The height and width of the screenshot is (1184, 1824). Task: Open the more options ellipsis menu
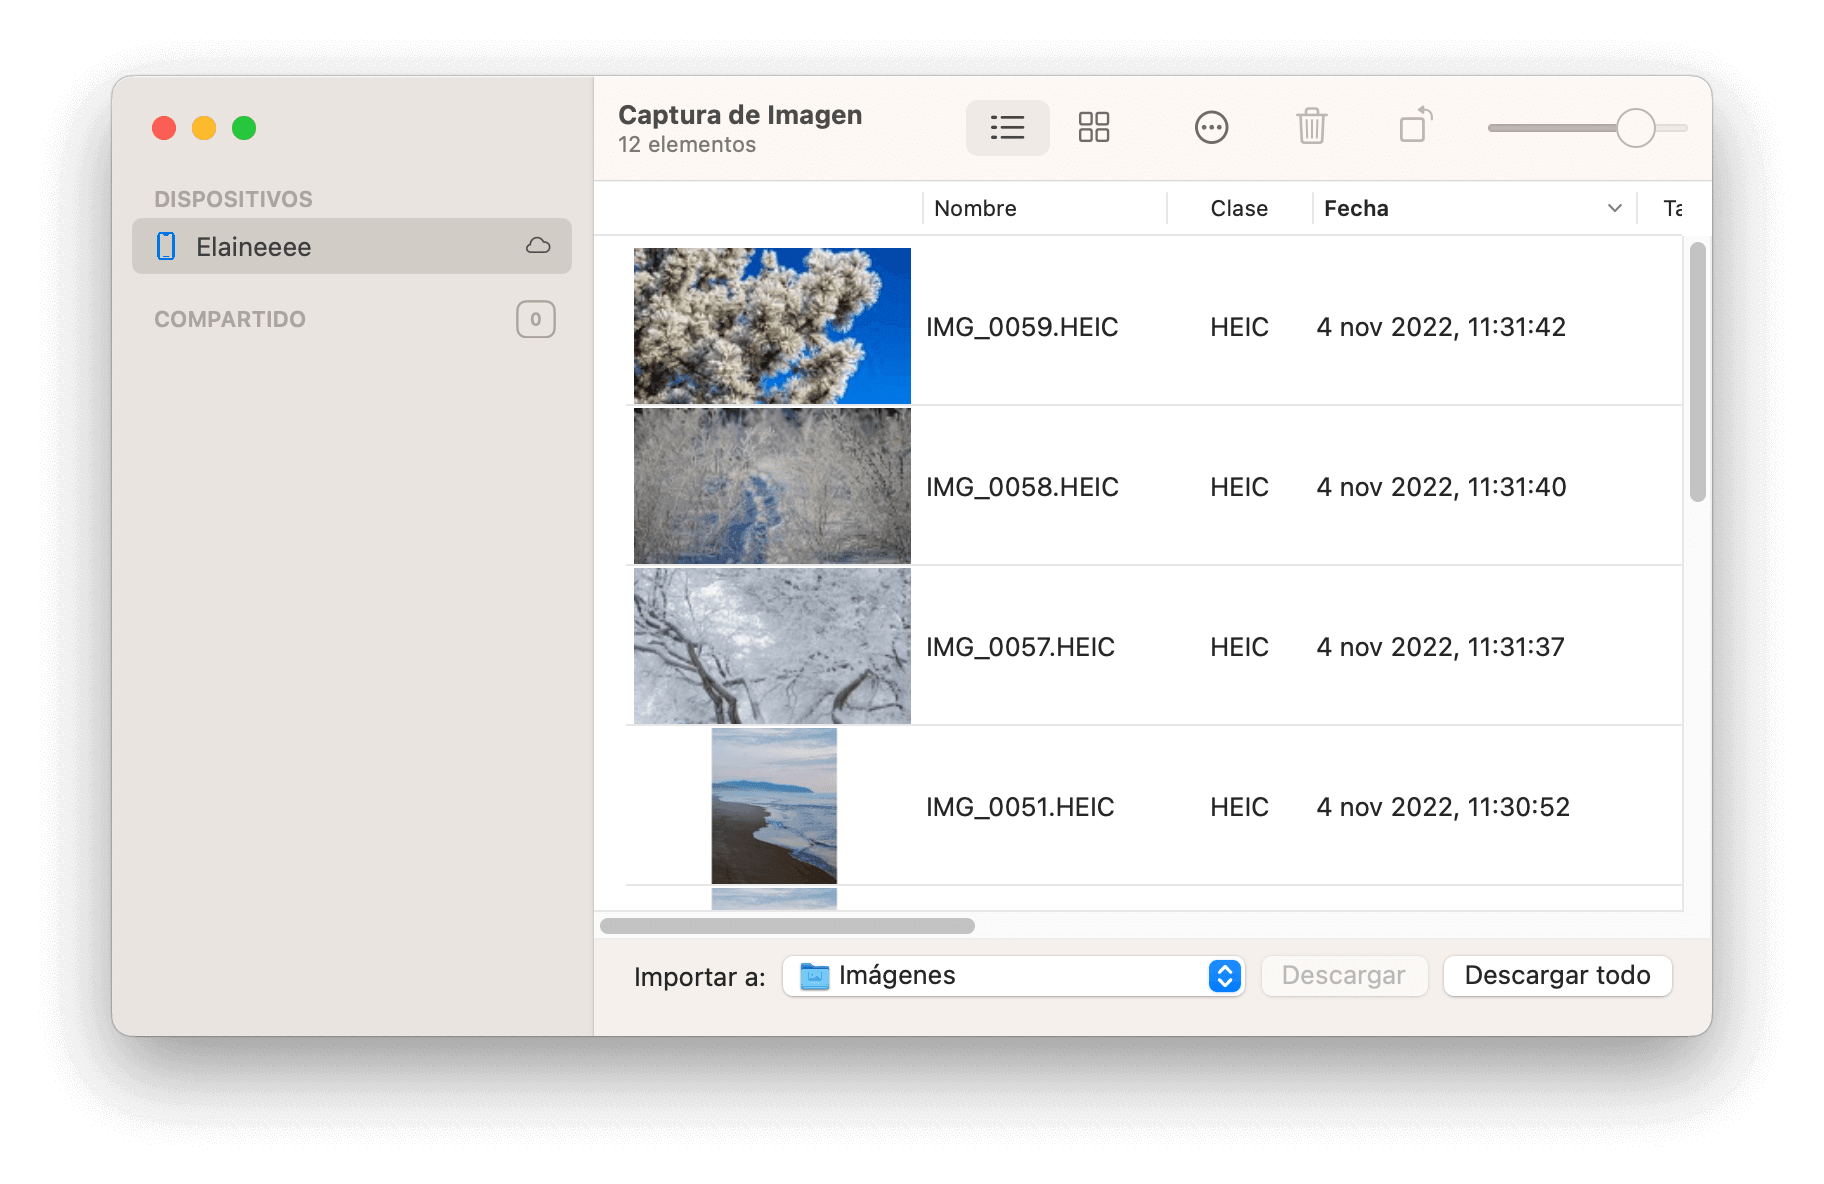1211,127
